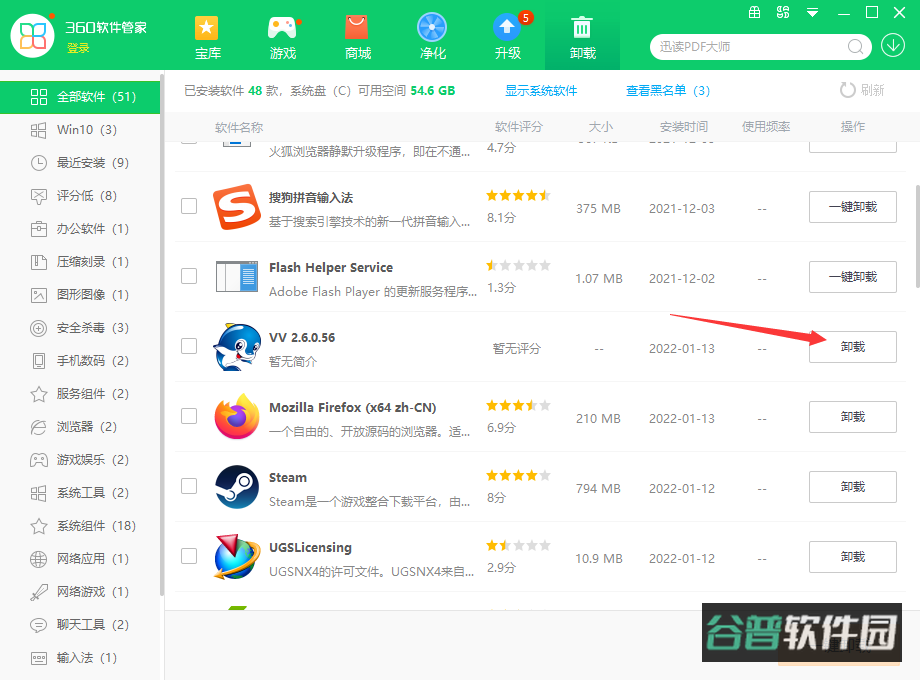Open the skin/apps icon in title bar

783,12
